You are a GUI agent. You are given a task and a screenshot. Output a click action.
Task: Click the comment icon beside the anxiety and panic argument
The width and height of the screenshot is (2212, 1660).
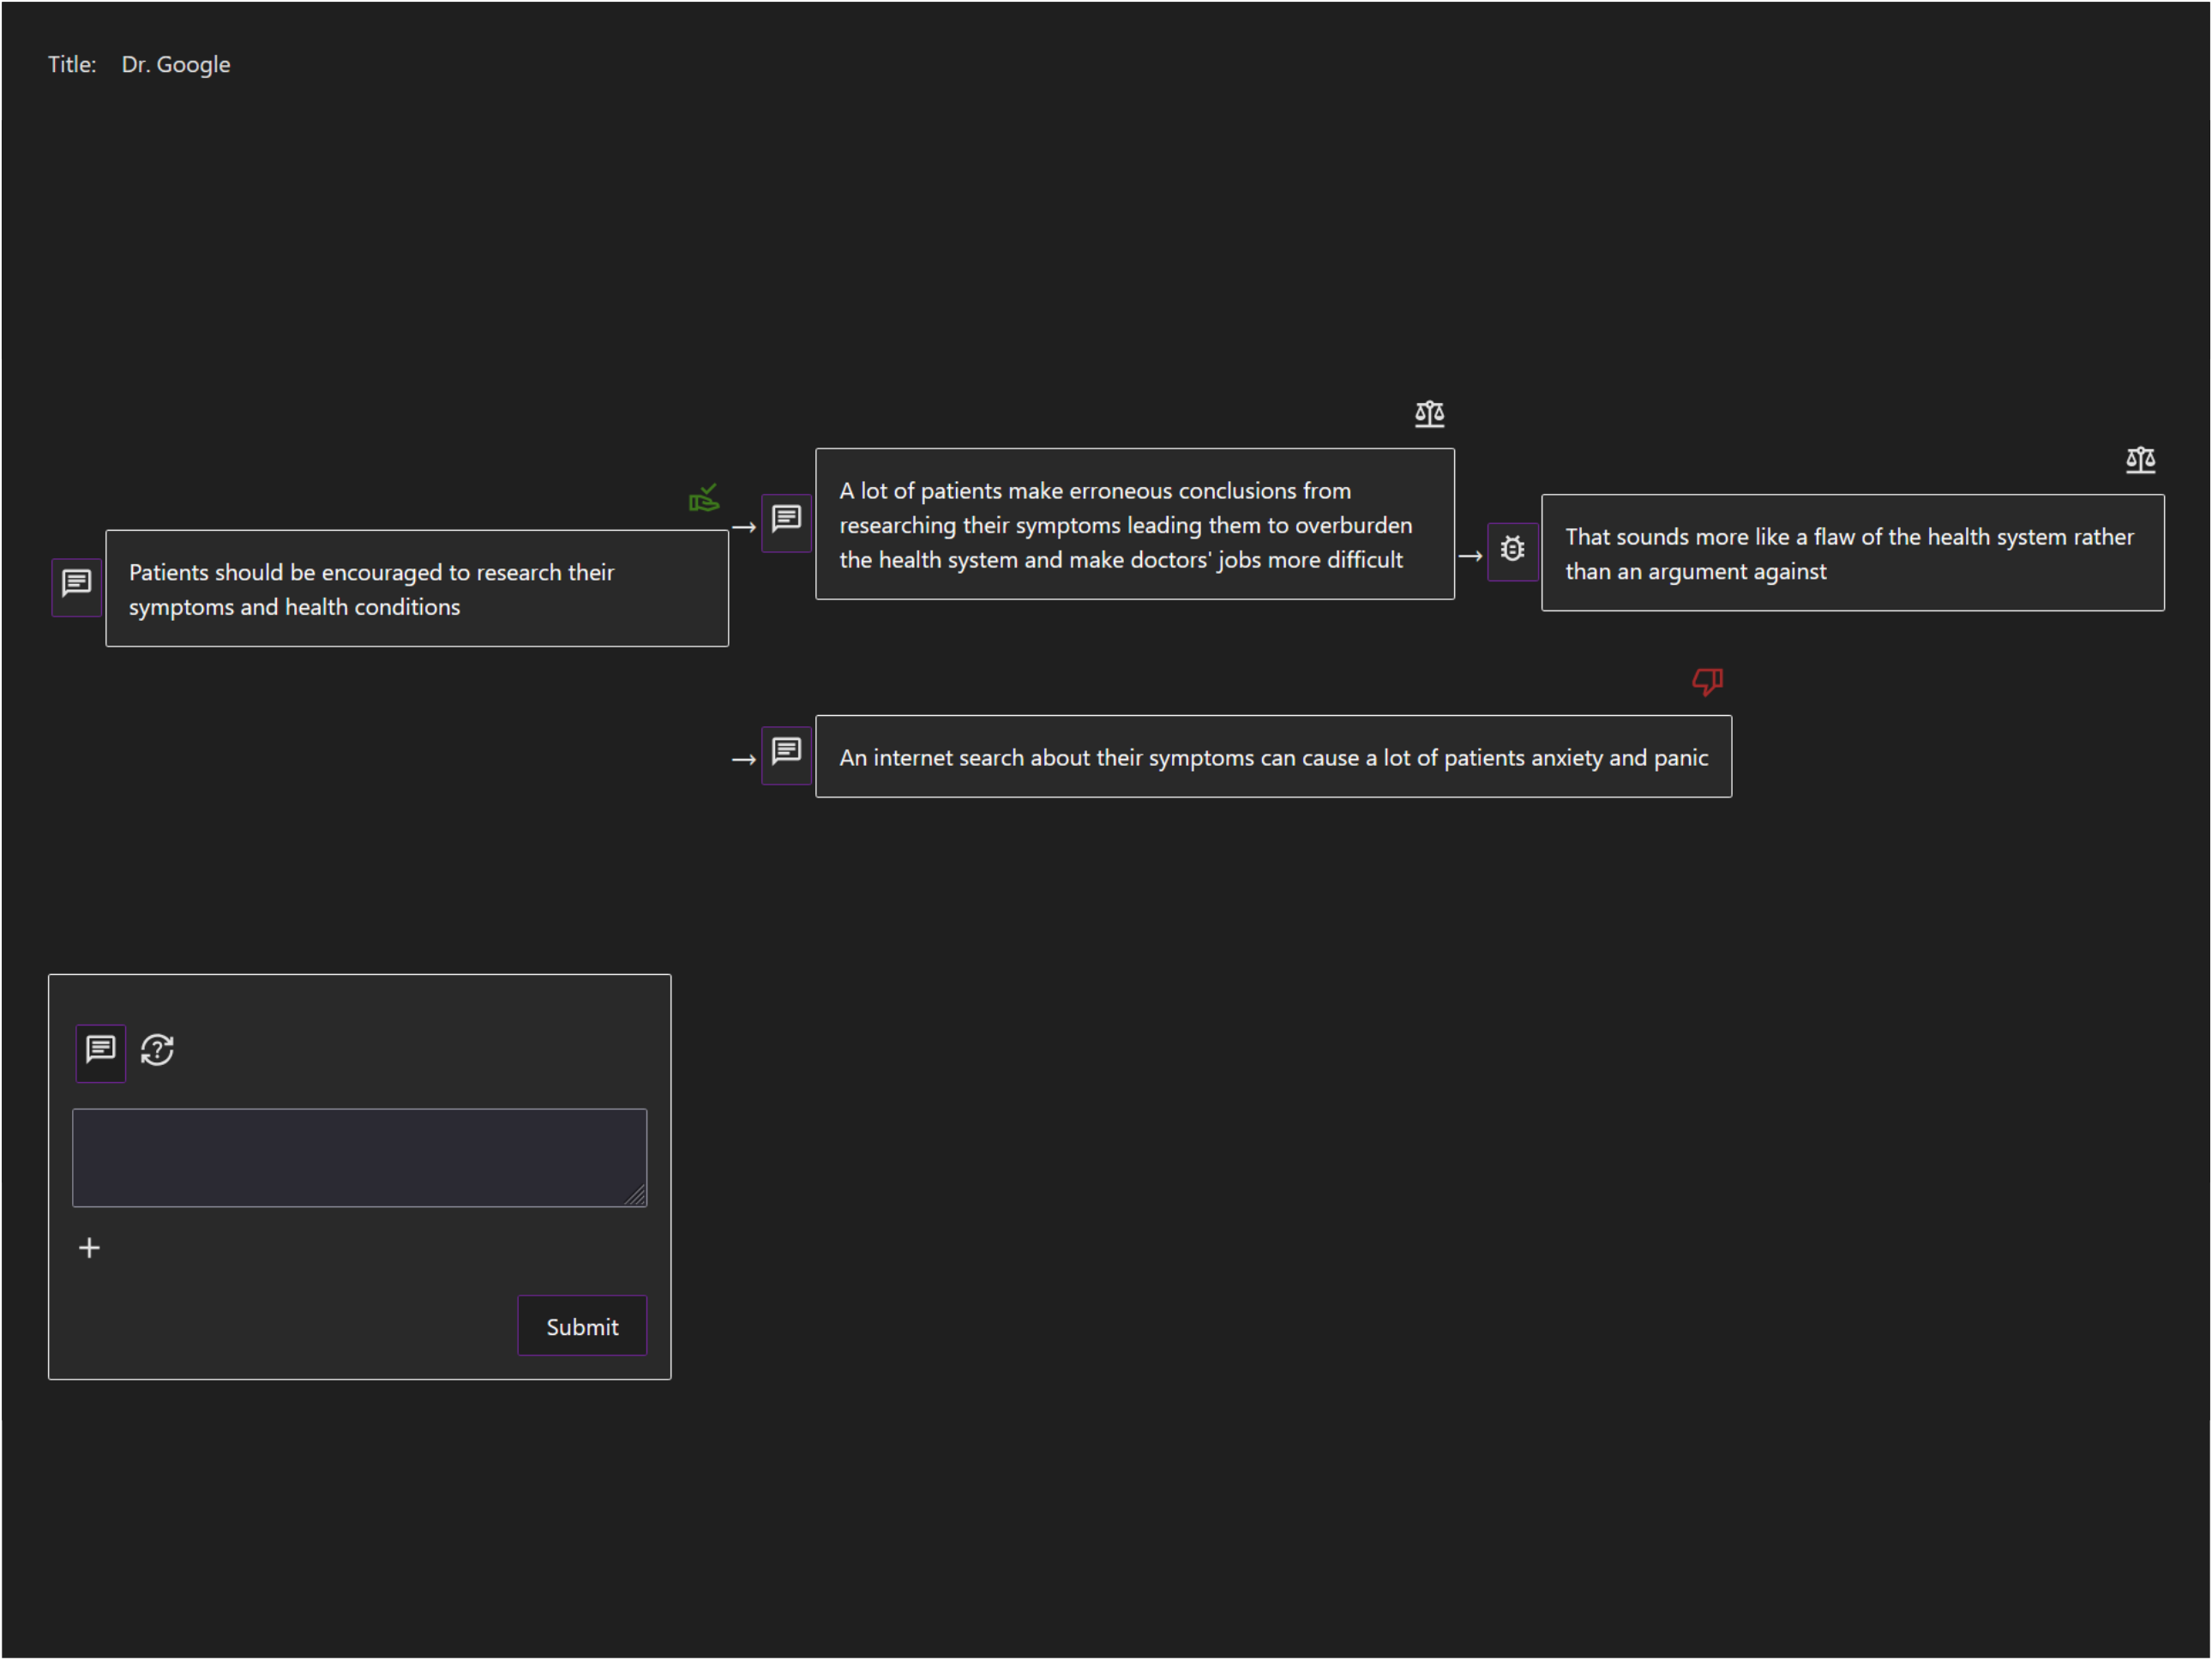[786, 753]
